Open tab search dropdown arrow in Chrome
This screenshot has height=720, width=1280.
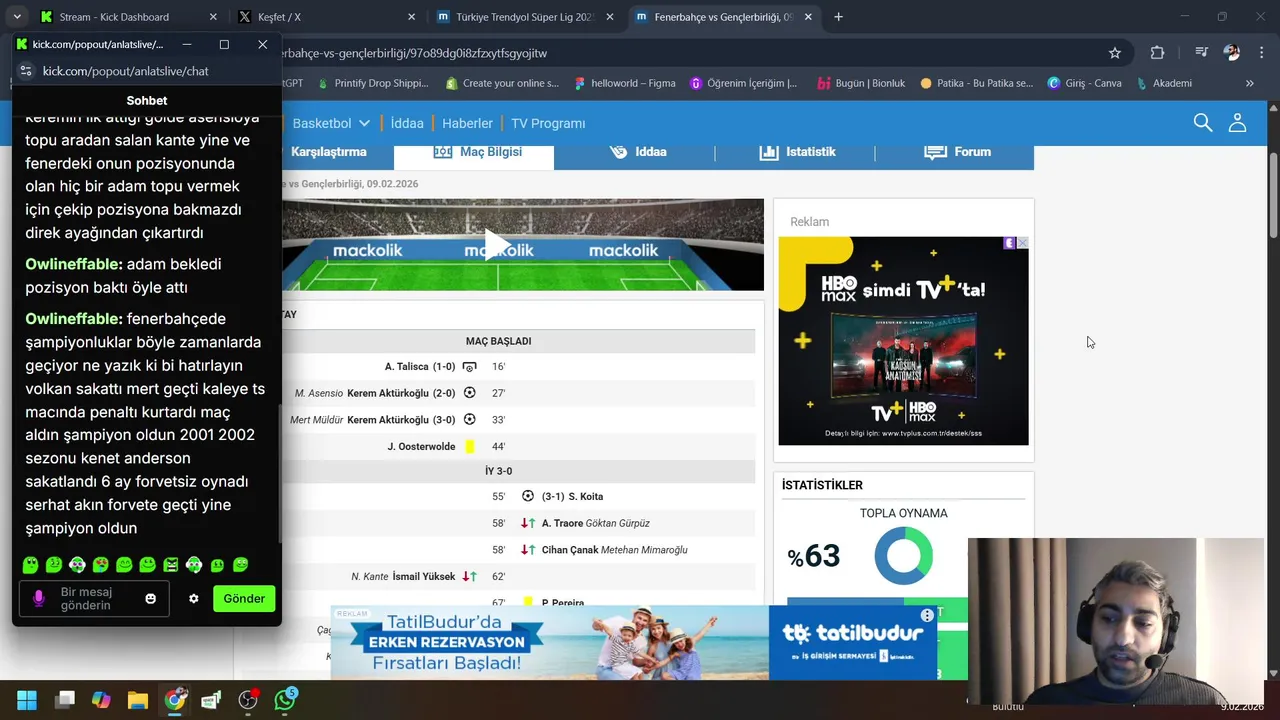click(17, 17)
